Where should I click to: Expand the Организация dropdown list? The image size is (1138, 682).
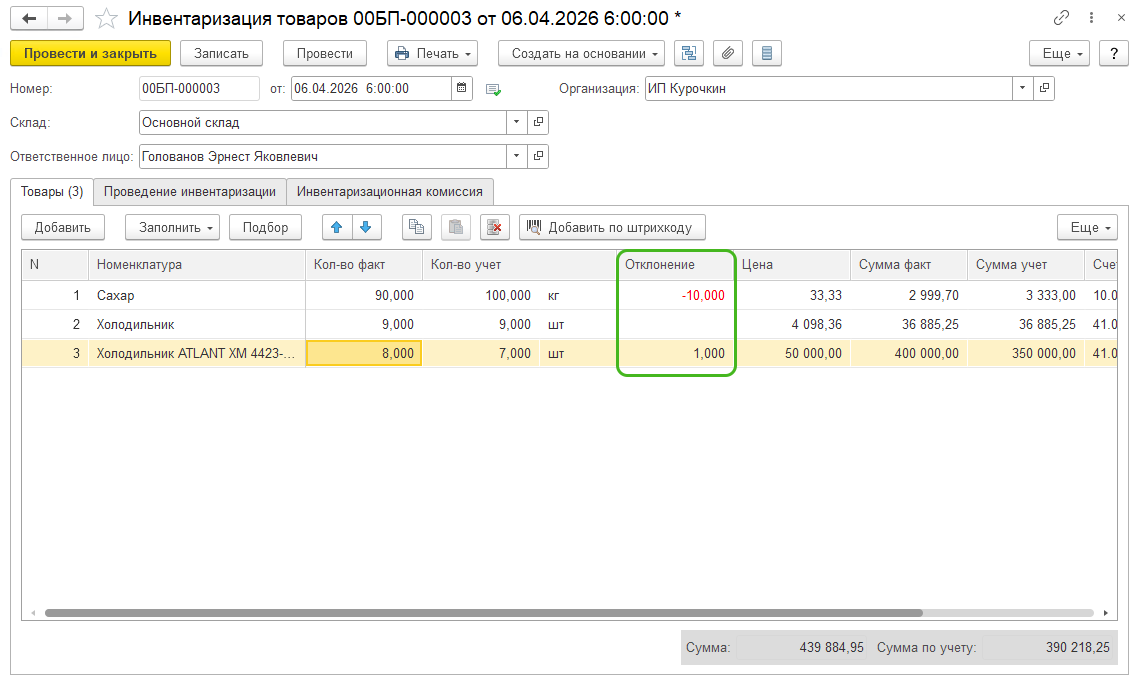click(x=1022, y=88)
